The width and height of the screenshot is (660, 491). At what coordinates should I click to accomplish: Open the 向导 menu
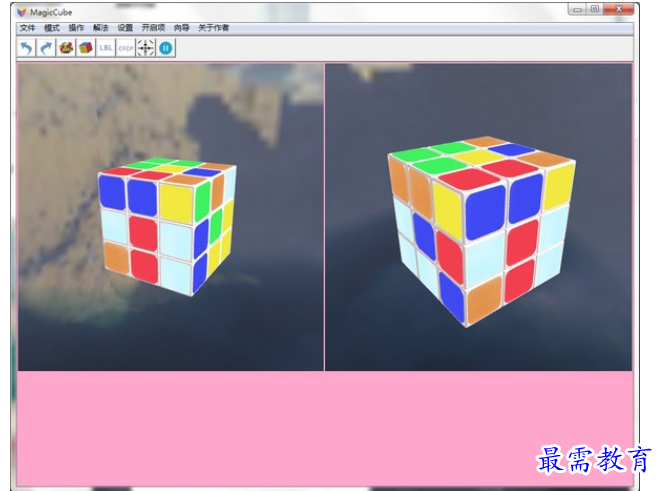click(x=181, y=28)
